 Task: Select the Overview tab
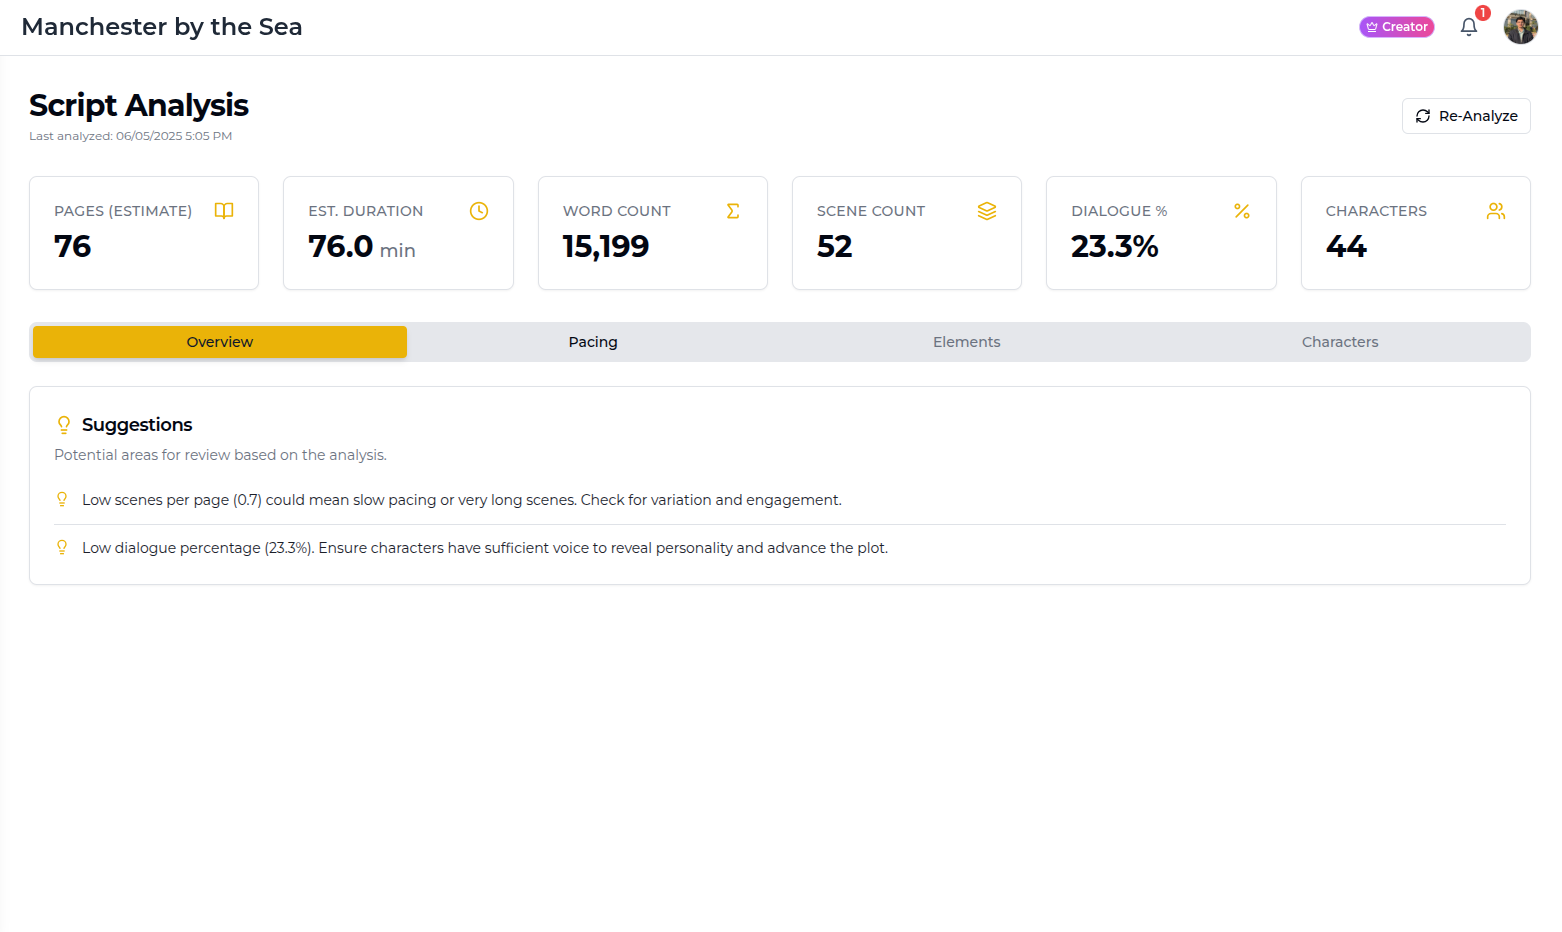coord(220,342)
